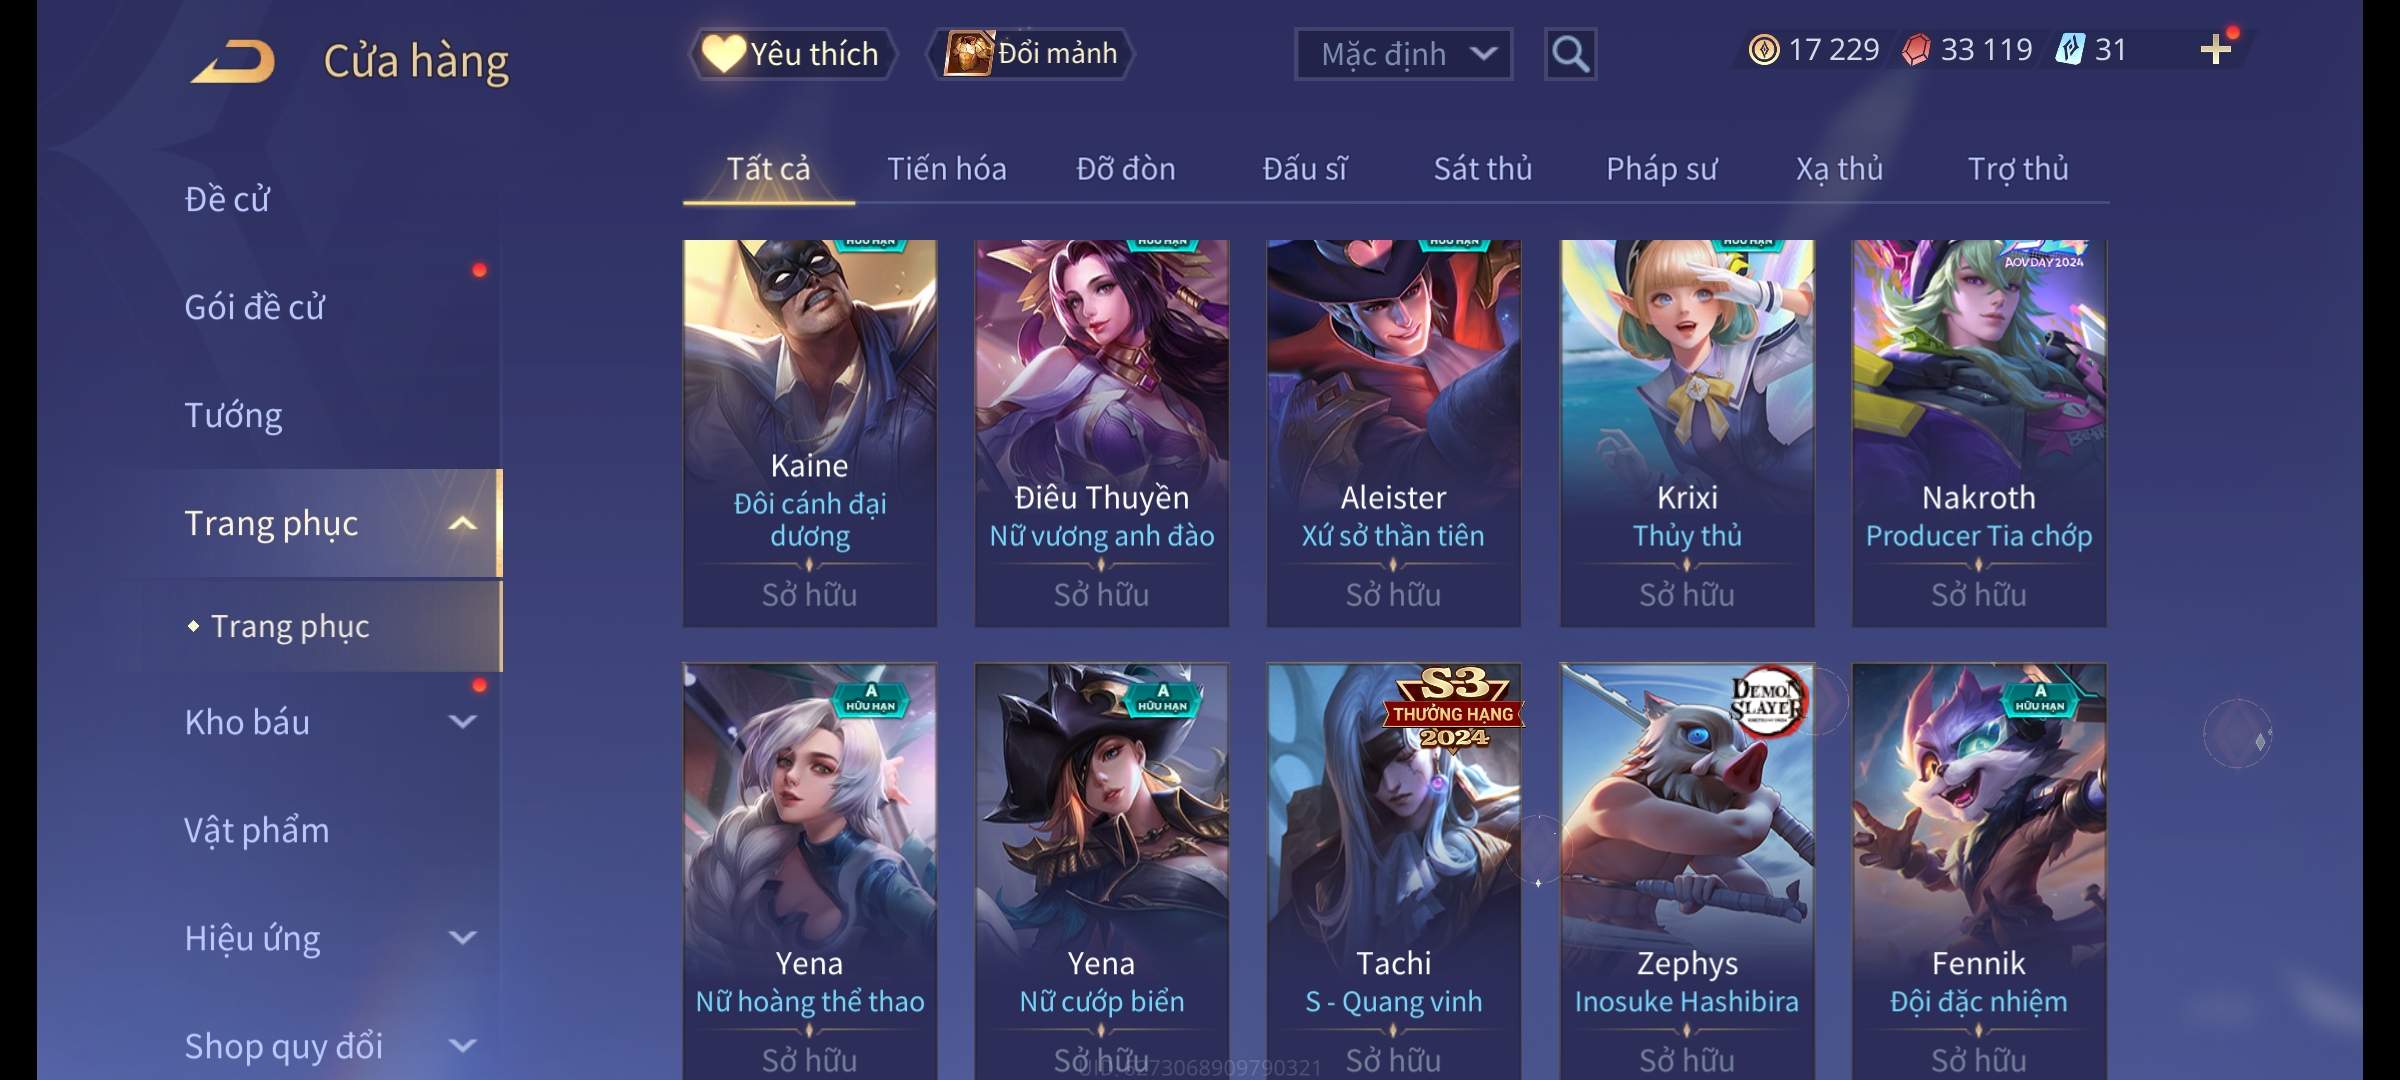Image resolution: width=2400 pixels, height=1080 pixels.
Task: Open Gói đề cử in sidebar
Action: 254,307
